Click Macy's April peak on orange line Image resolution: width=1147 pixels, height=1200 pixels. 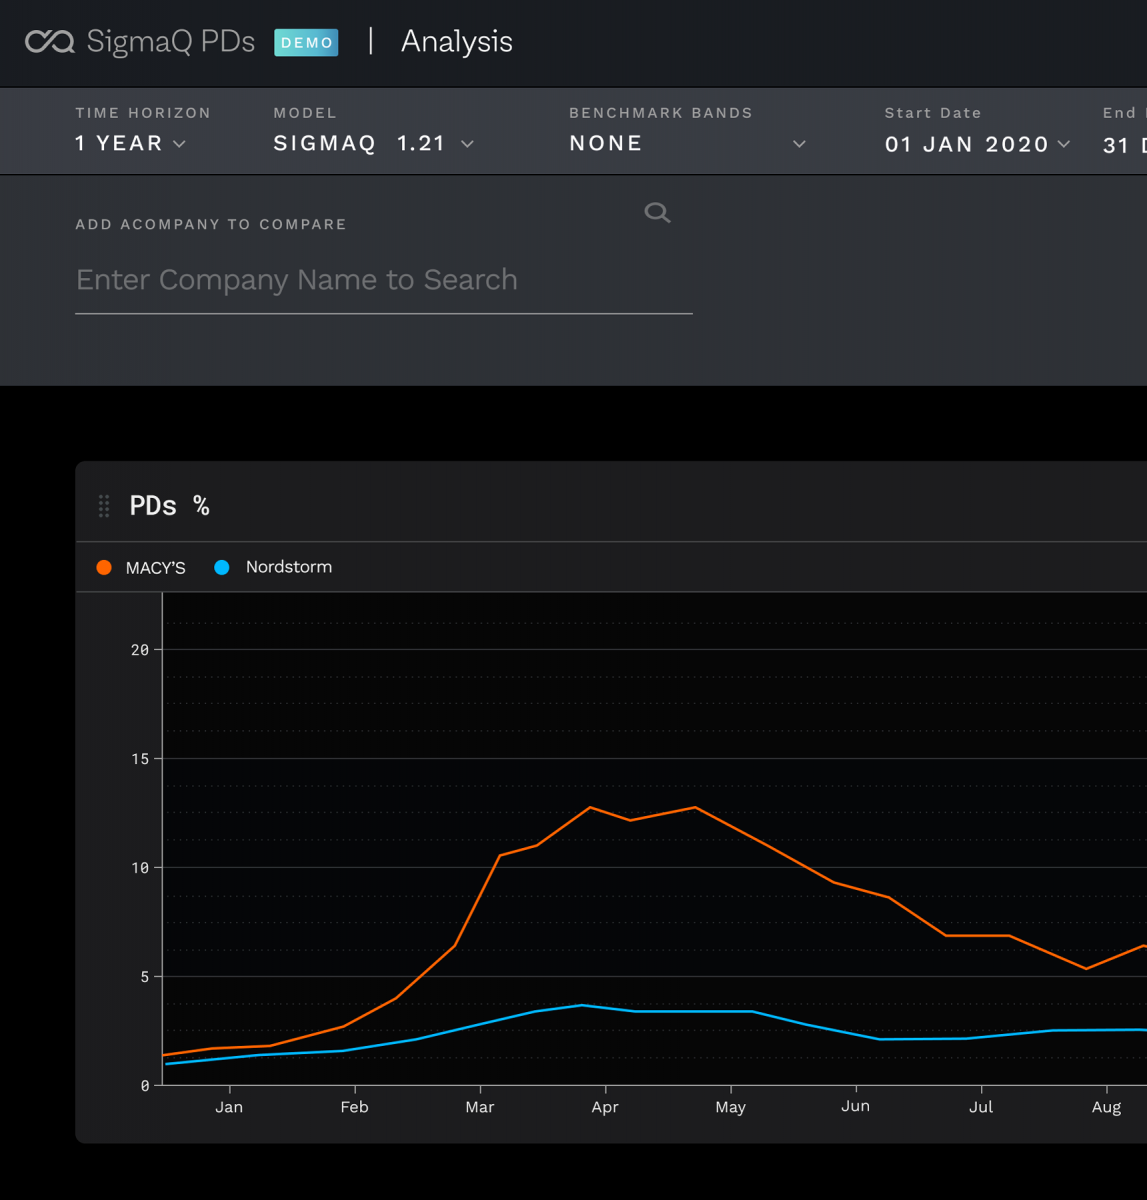click(590, 807)
